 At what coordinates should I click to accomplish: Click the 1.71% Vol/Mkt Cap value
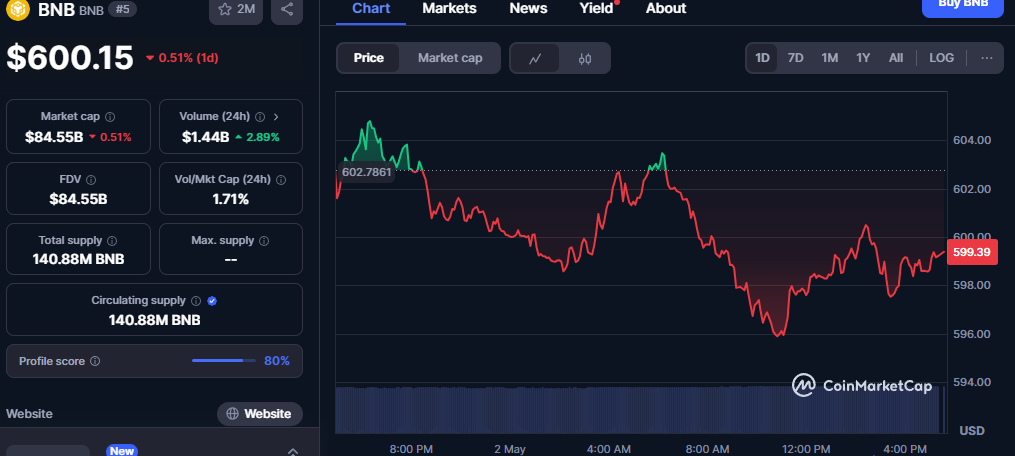point(230,200)
